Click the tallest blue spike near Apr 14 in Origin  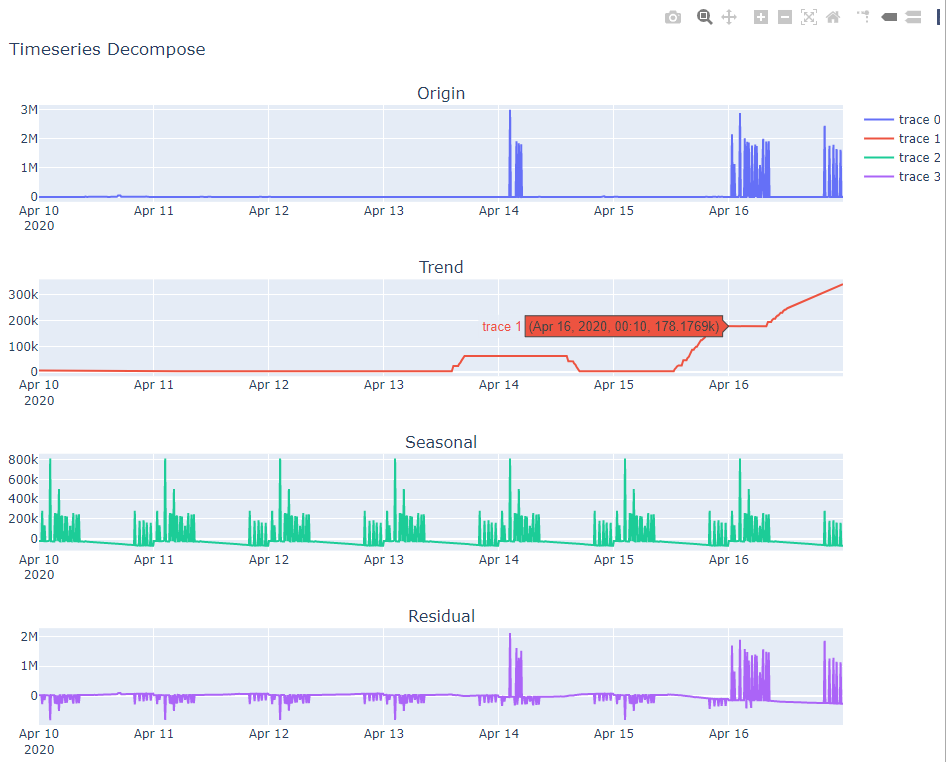tap(510, 151)
